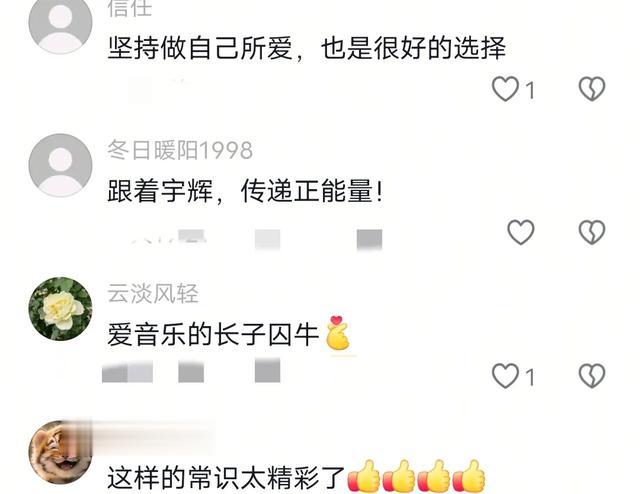640x494 pixels.
Task: Open username 云淡风轻
Action: (153, 293)
